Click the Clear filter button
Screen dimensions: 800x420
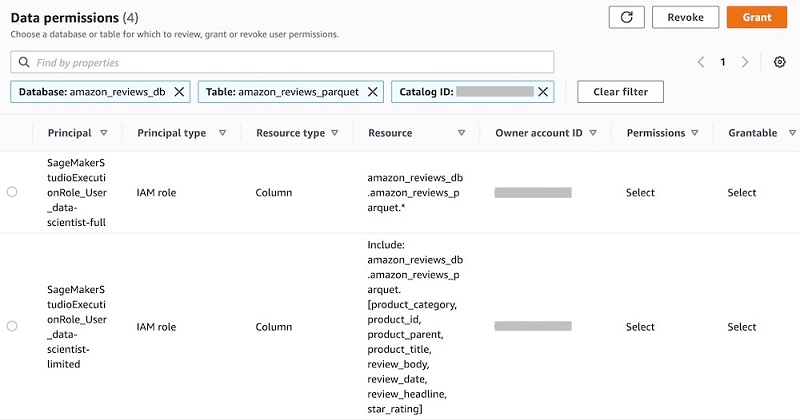(620, 92)
